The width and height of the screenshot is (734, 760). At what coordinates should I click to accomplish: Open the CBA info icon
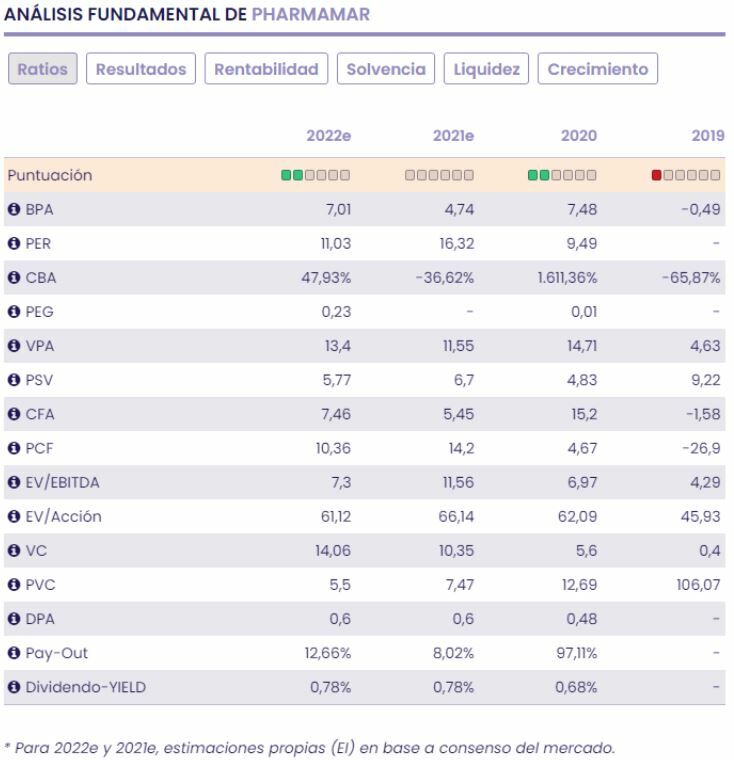click(x=14, y=278)
